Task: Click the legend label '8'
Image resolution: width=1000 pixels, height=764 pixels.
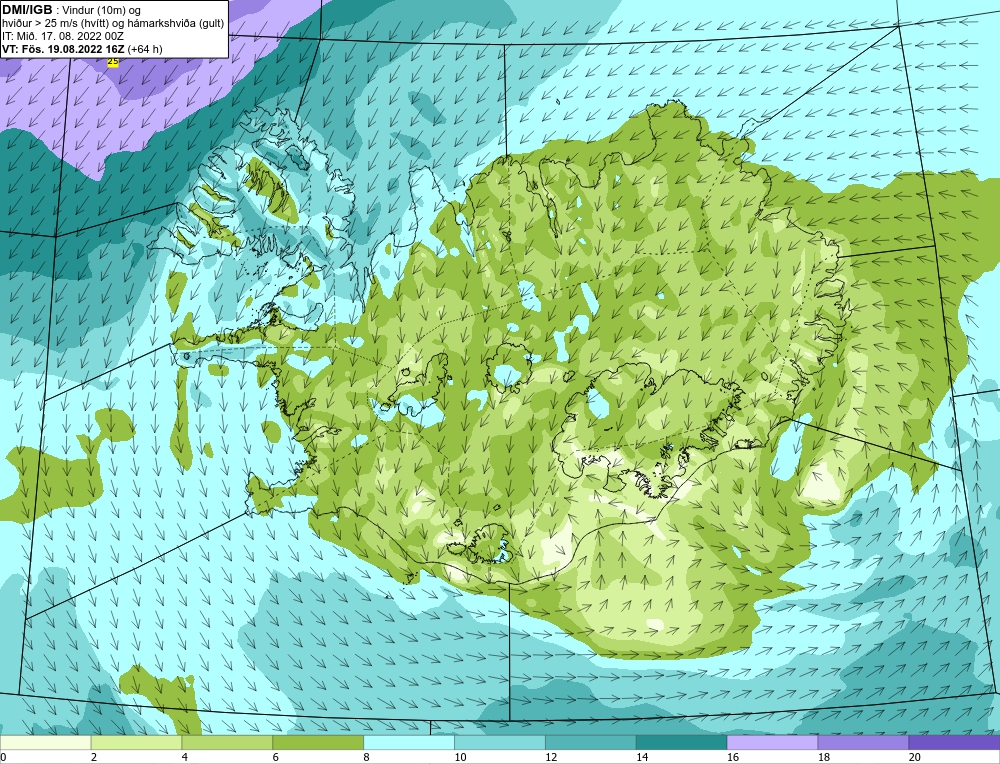Action: pyautogui.click(x=366, y=757)
